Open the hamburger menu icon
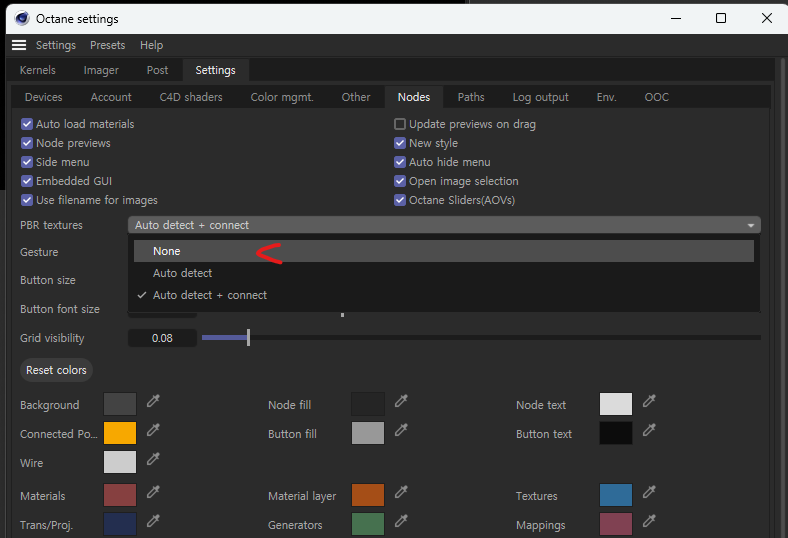788x538 pixels. 19,45
